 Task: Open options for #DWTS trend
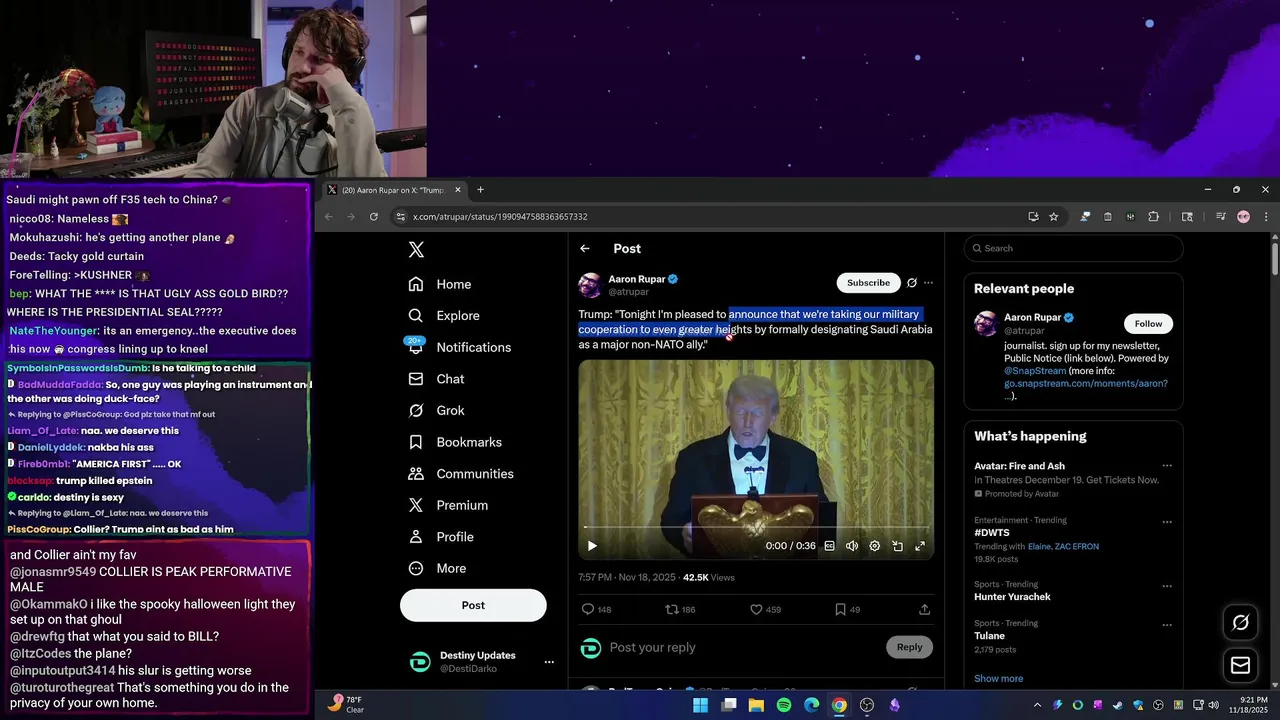(x=1166, y=521)
